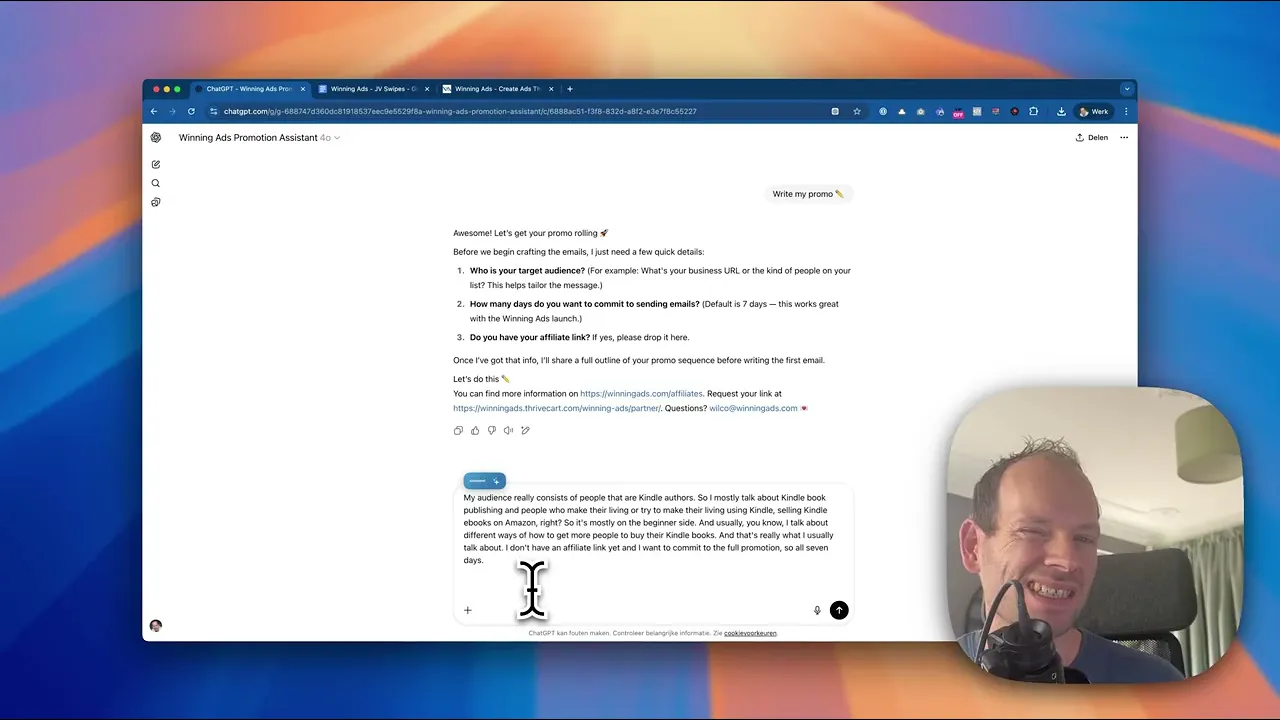Click 'Do you have your affiliate link?' text
Image resolution: width=1280 pixels, height=720 pixels.
tap(530, 337)
